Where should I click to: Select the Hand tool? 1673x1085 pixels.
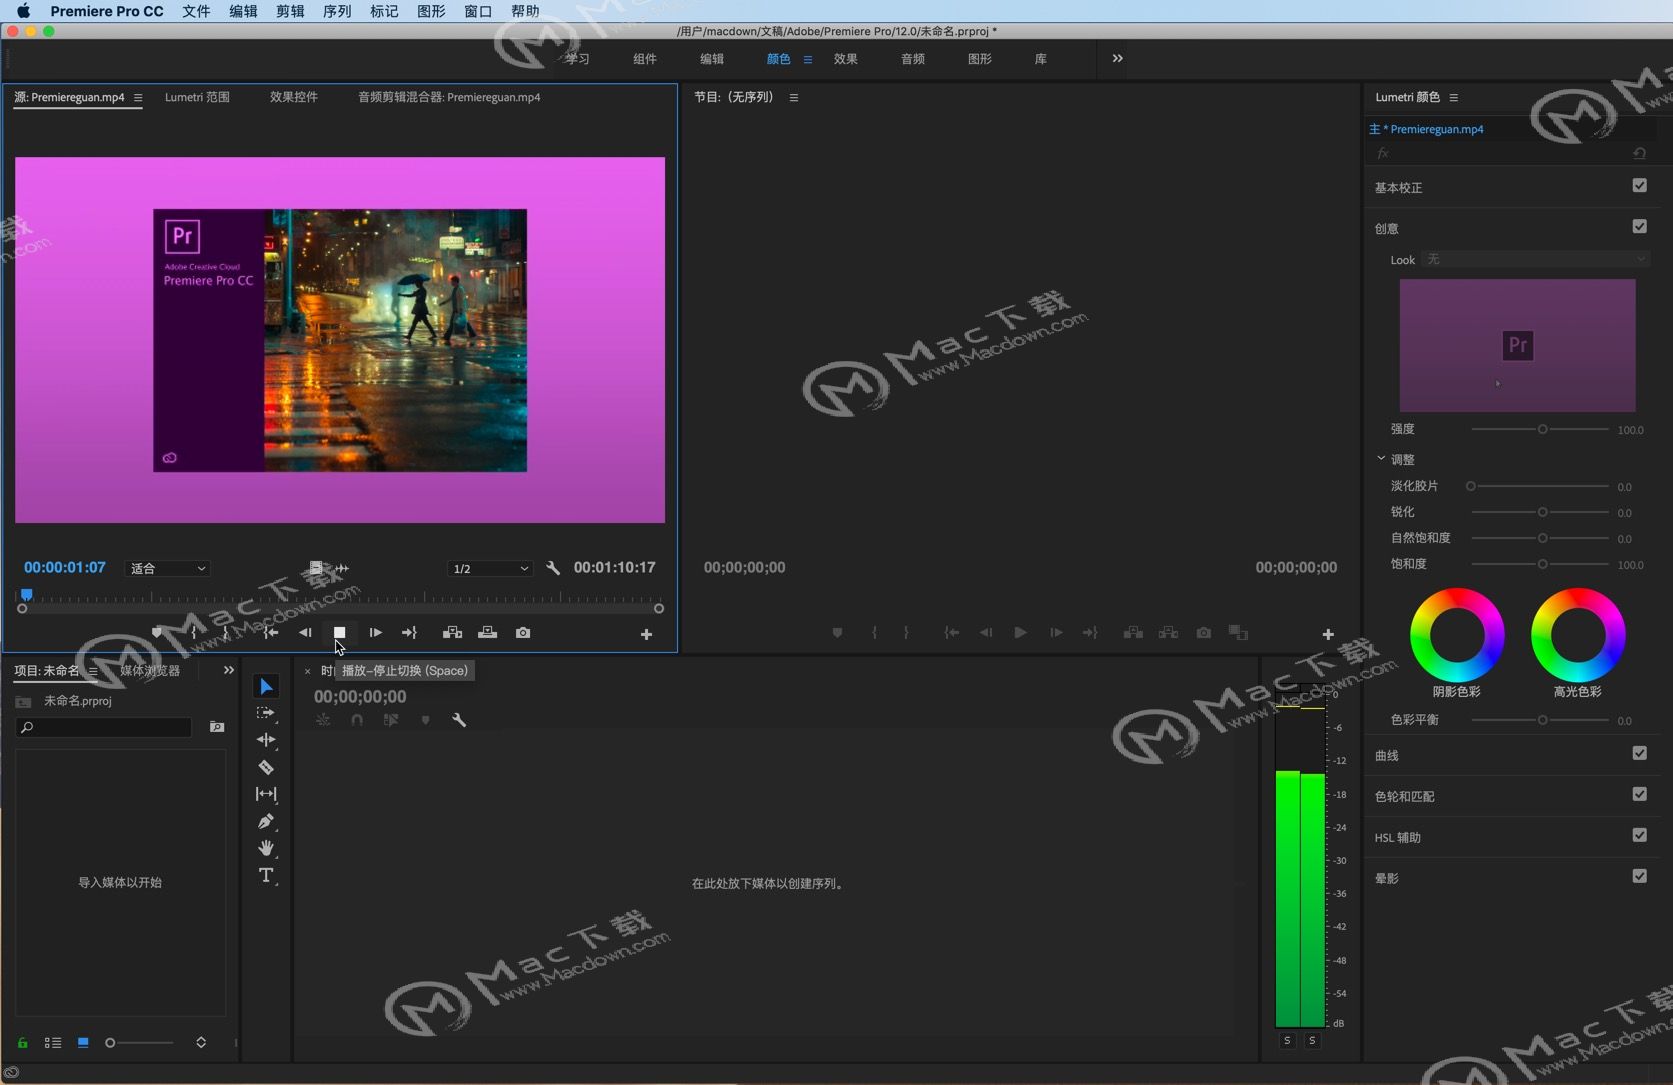click(266, 848)
